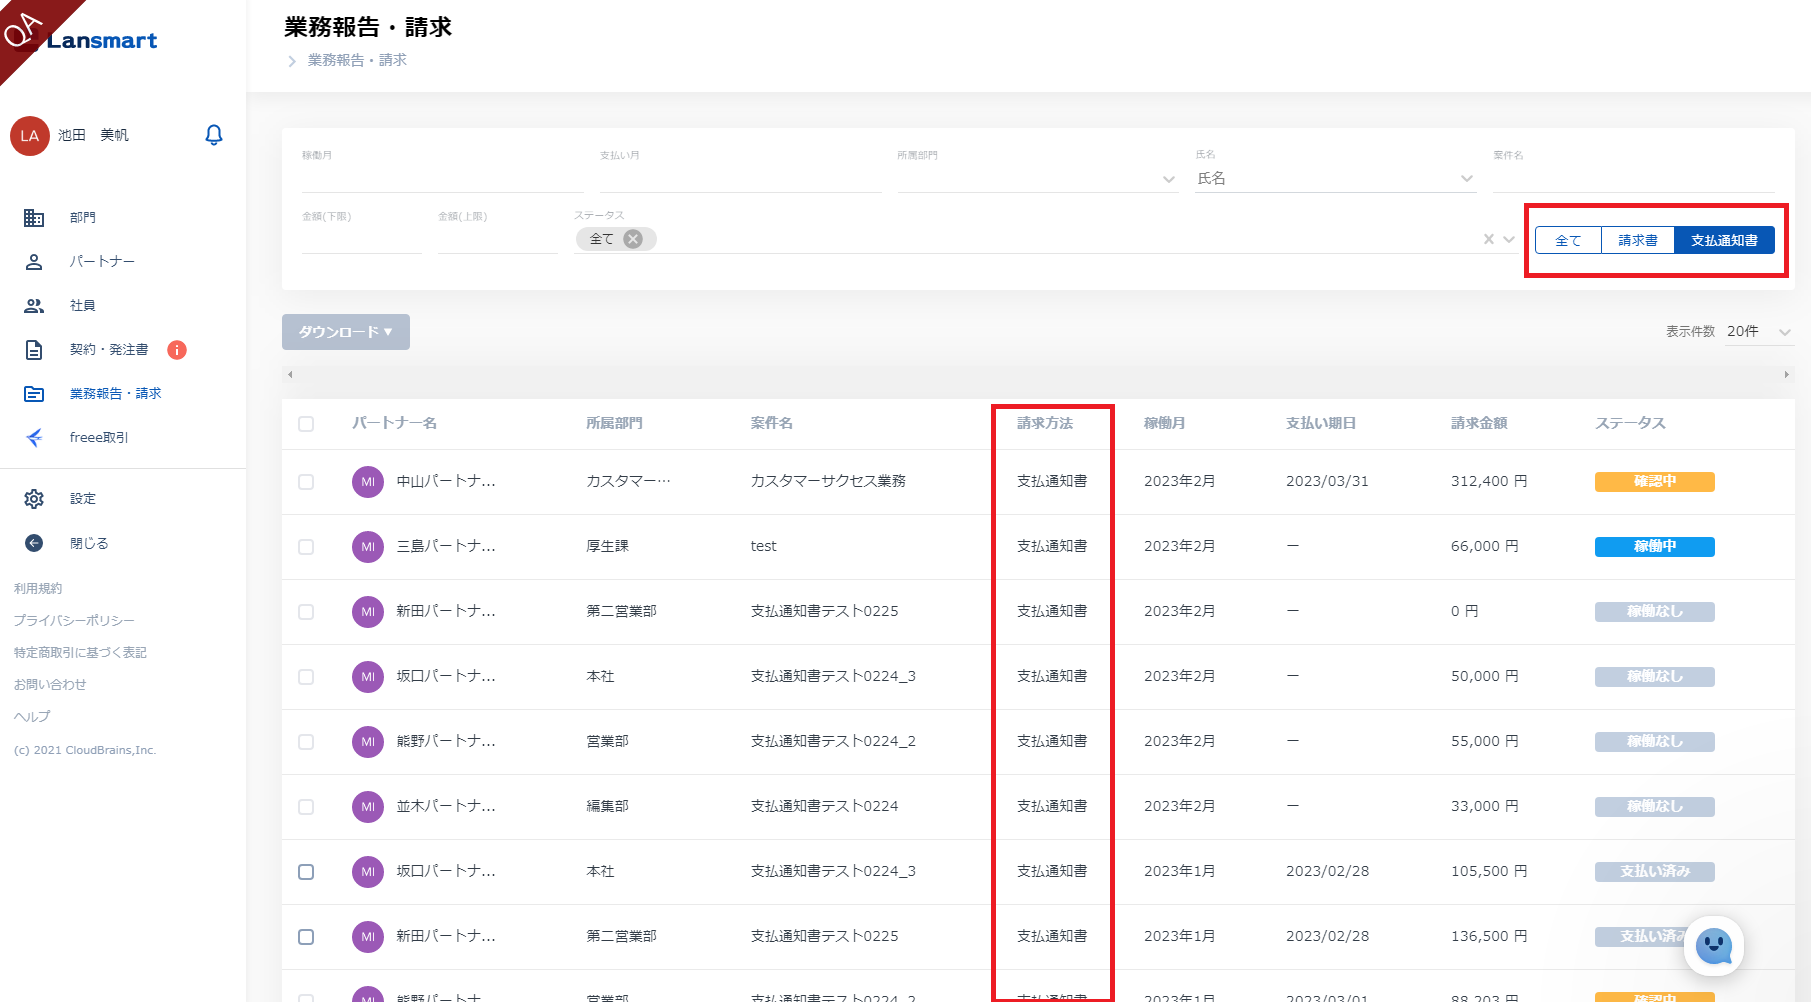Image resolution: width=1811 pixels, height=1002 pixels.
Task: Open the chat support bot icon
Action: (x=1713, y=945)
